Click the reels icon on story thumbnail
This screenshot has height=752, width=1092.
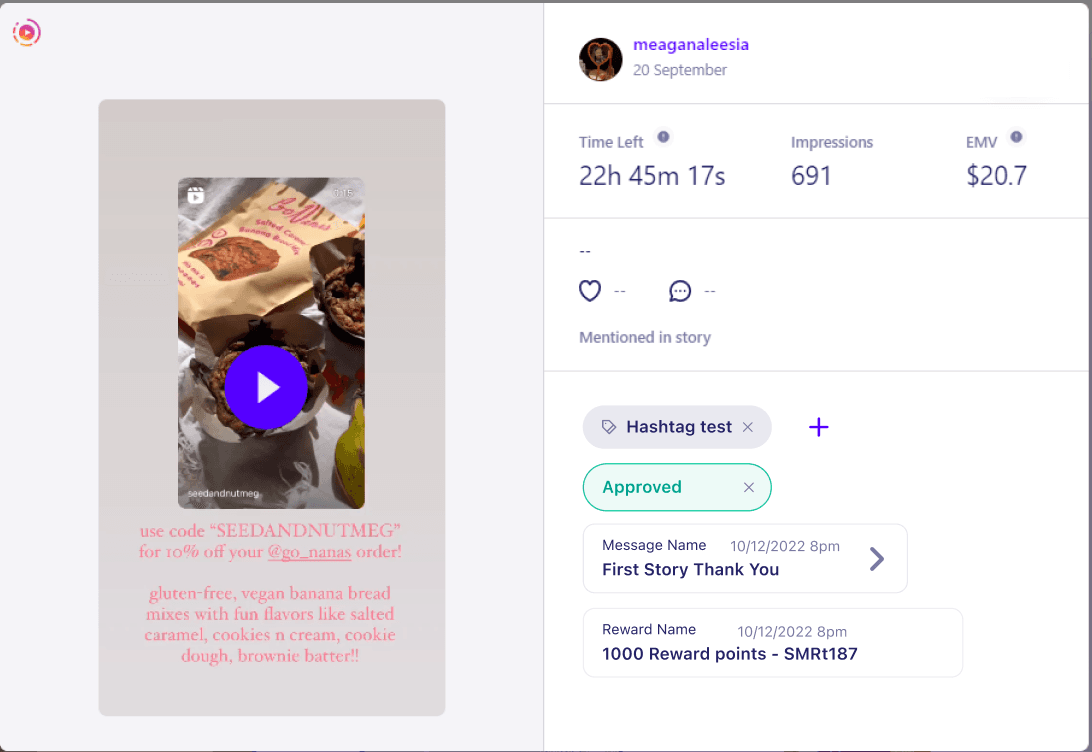[x=196, y=195]
